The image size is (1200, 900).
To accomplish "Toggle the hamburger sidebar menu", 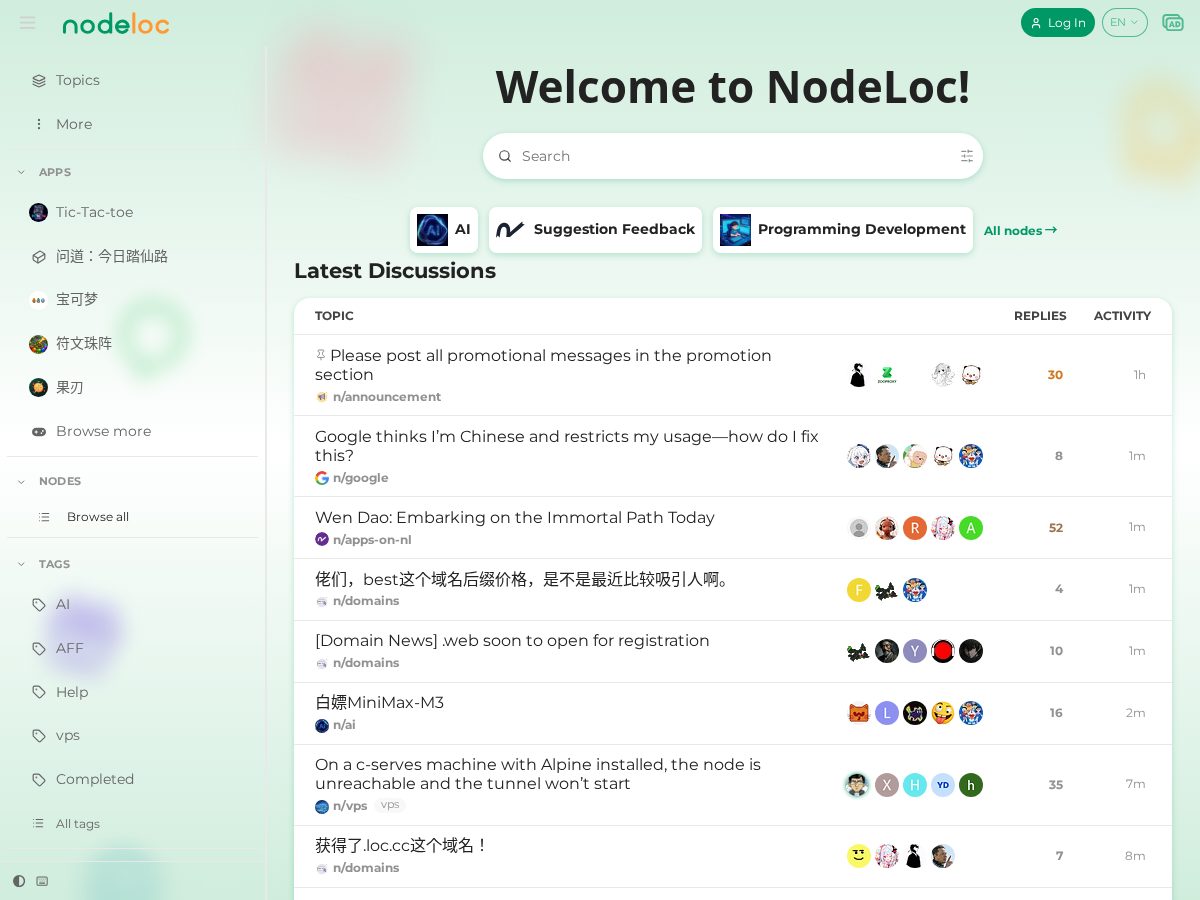I will pos(27,23).
